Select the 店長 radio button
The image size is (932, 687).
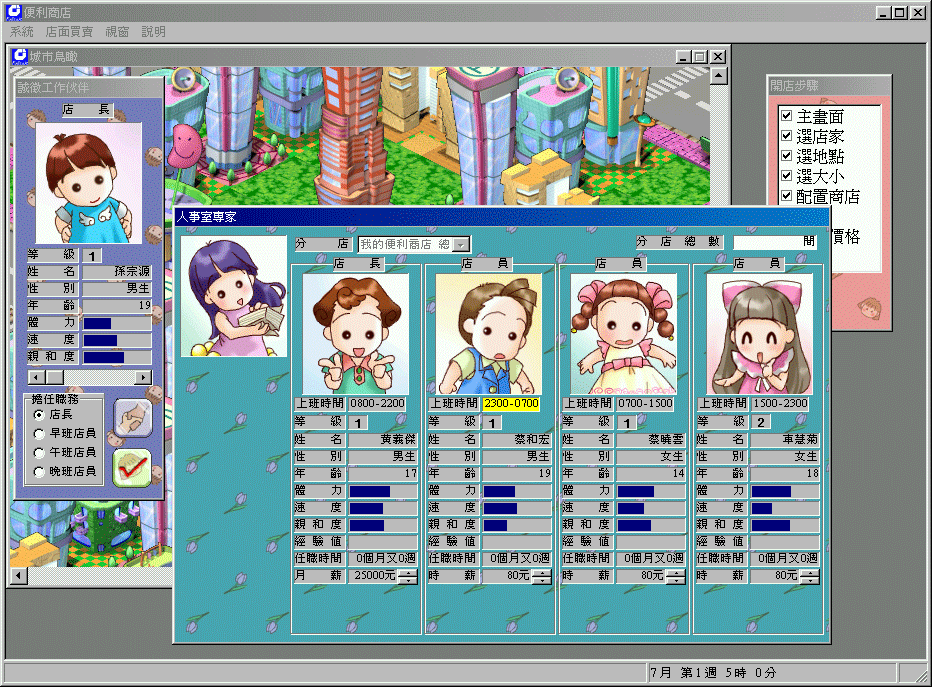(x=40, y=414)
